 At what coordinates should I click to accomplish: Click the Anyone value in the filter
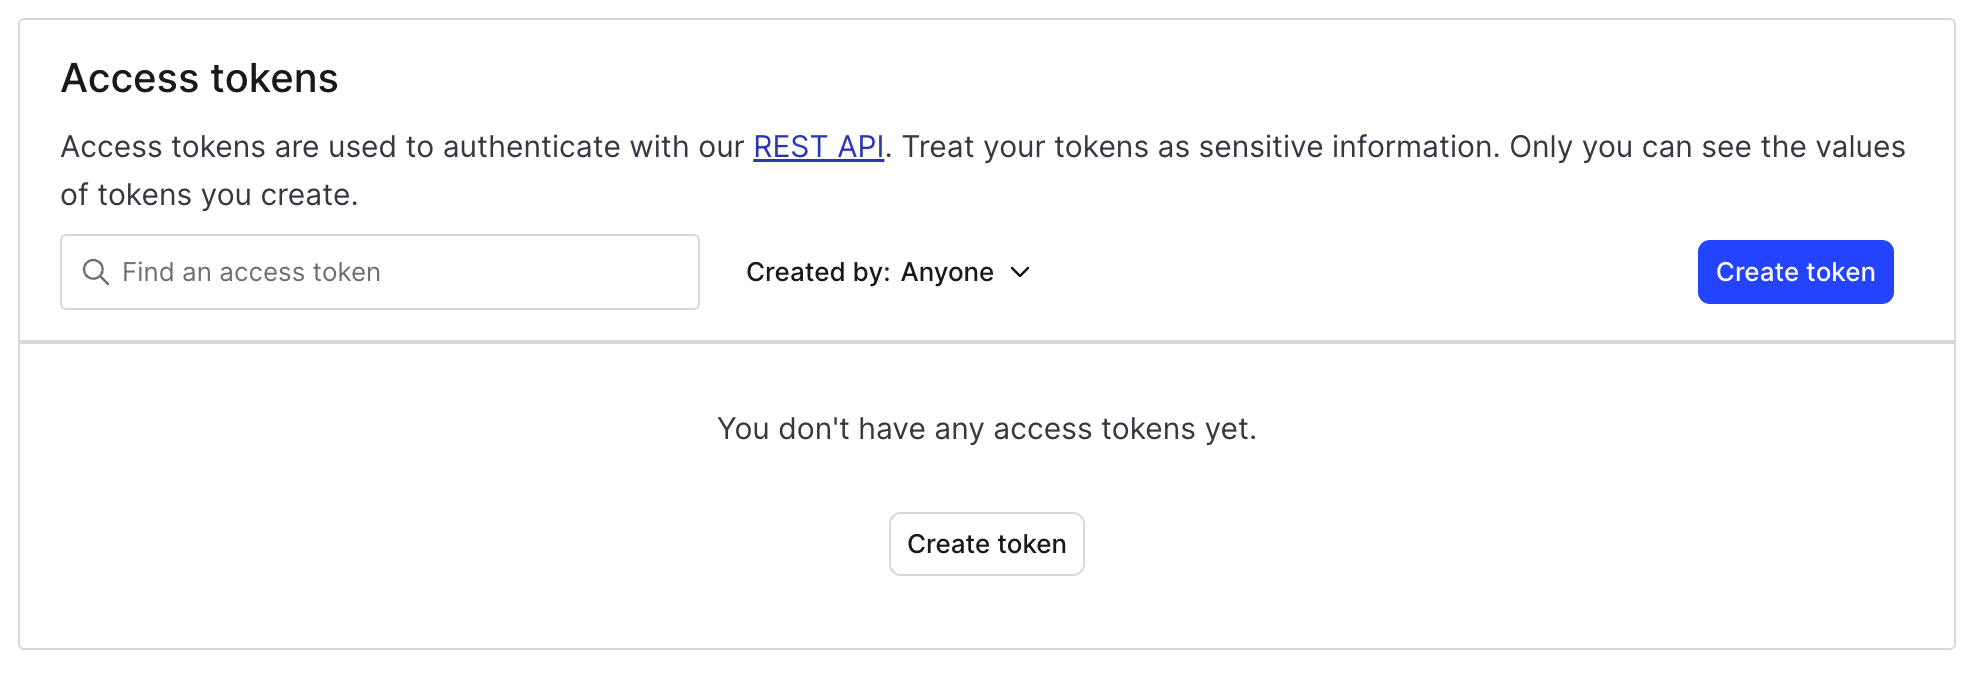(x=946, y=272)
